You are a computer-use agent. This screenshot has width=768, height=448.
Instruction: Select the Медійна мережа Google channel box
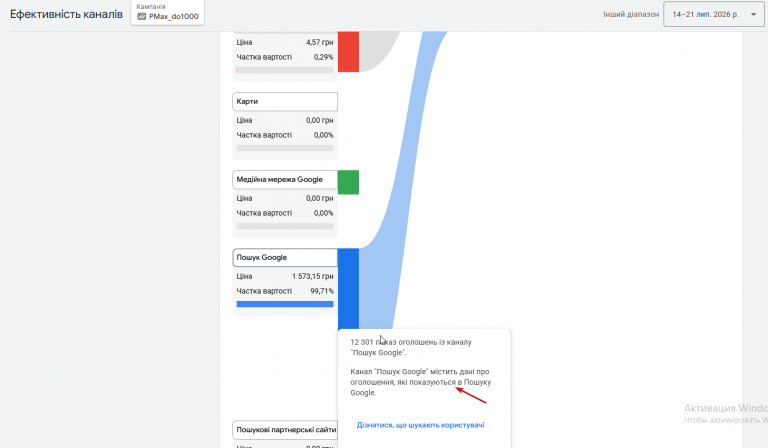tap(285, 179)
